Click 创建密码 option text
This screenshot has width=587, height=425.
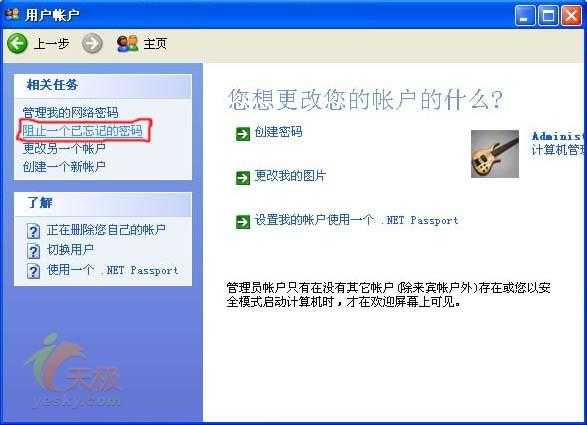pyautogui.click(x=279, y=131)
